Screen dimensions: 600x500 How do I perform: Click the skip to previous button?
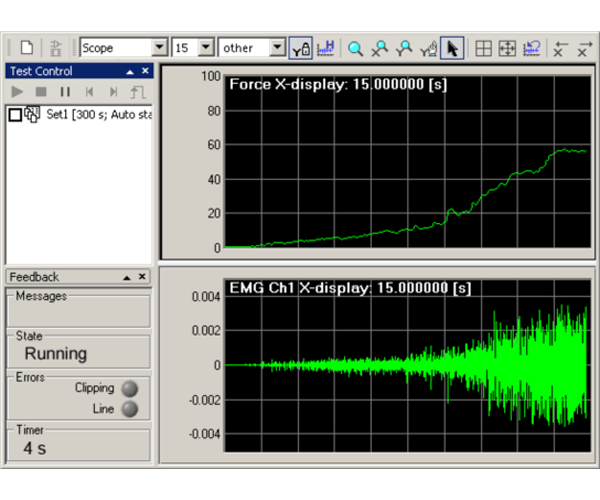(x=89, y=92)
